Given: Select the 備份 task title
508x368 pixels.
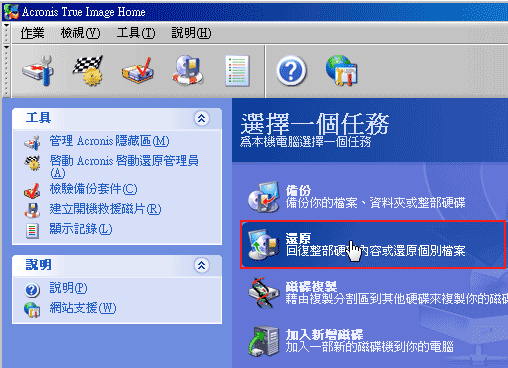Looking at the screenshot, I should pos(298,191).
